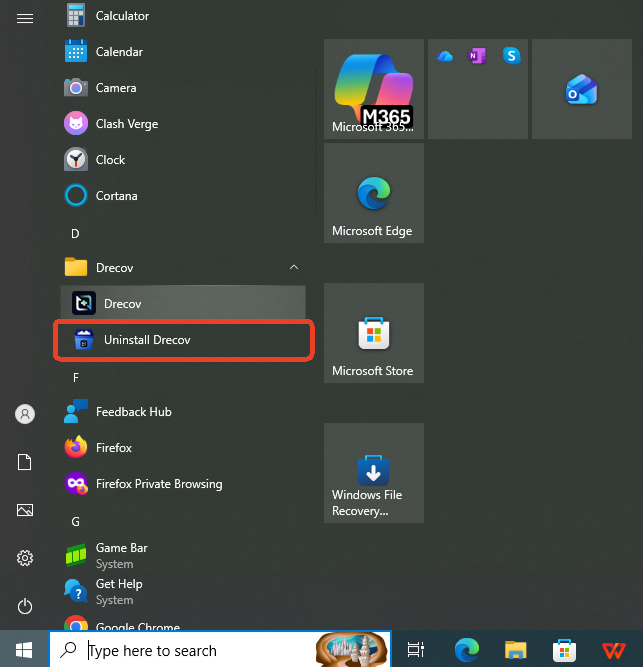
Task: Open Task View on taskbar
Action: coord(416,650)
